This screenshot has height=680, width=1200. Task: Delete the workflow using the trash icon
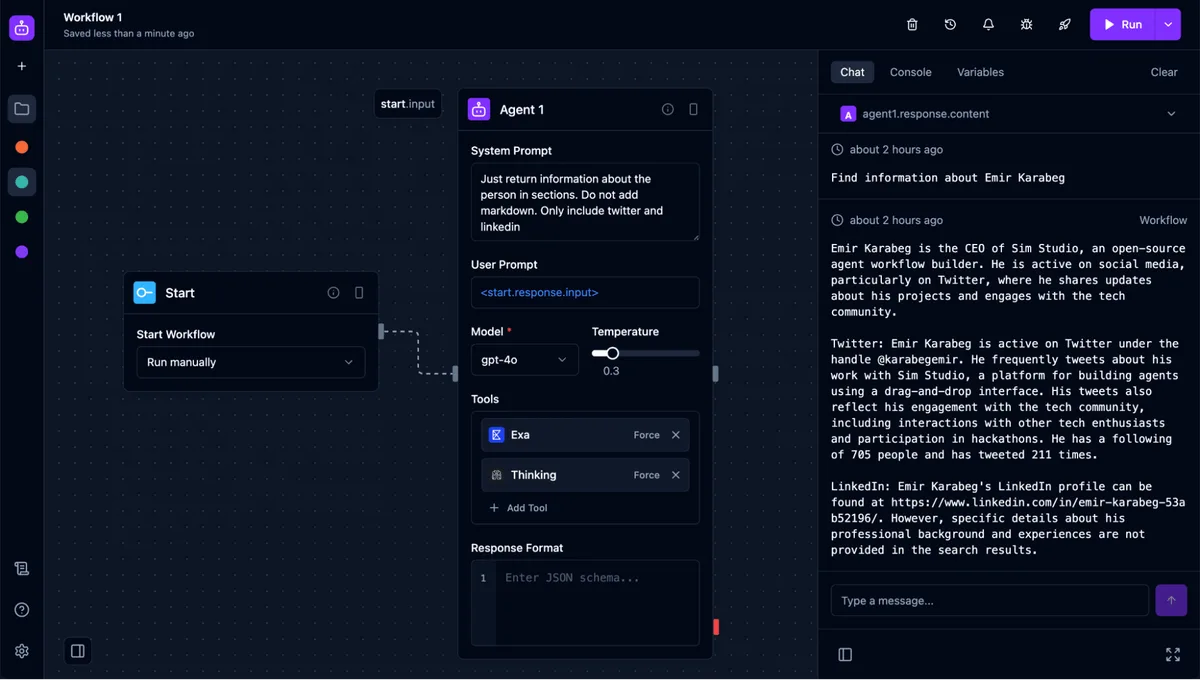(911, 24)
